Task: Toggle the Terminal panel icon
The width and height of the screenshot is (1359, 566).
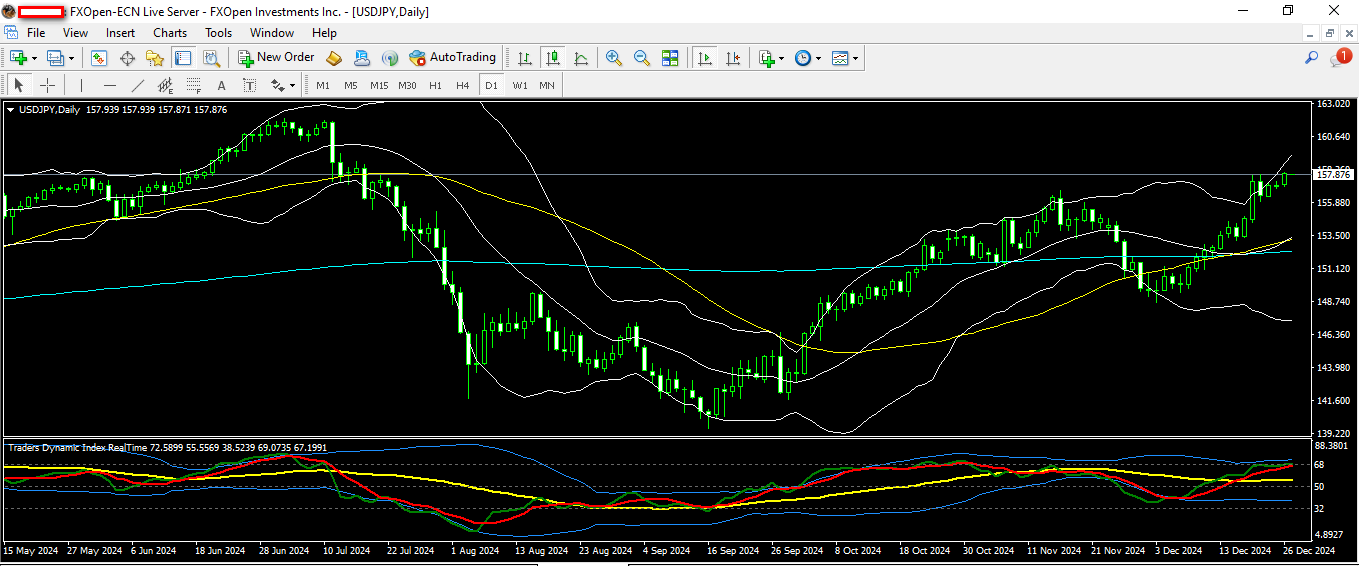Action: pos(182,58)
